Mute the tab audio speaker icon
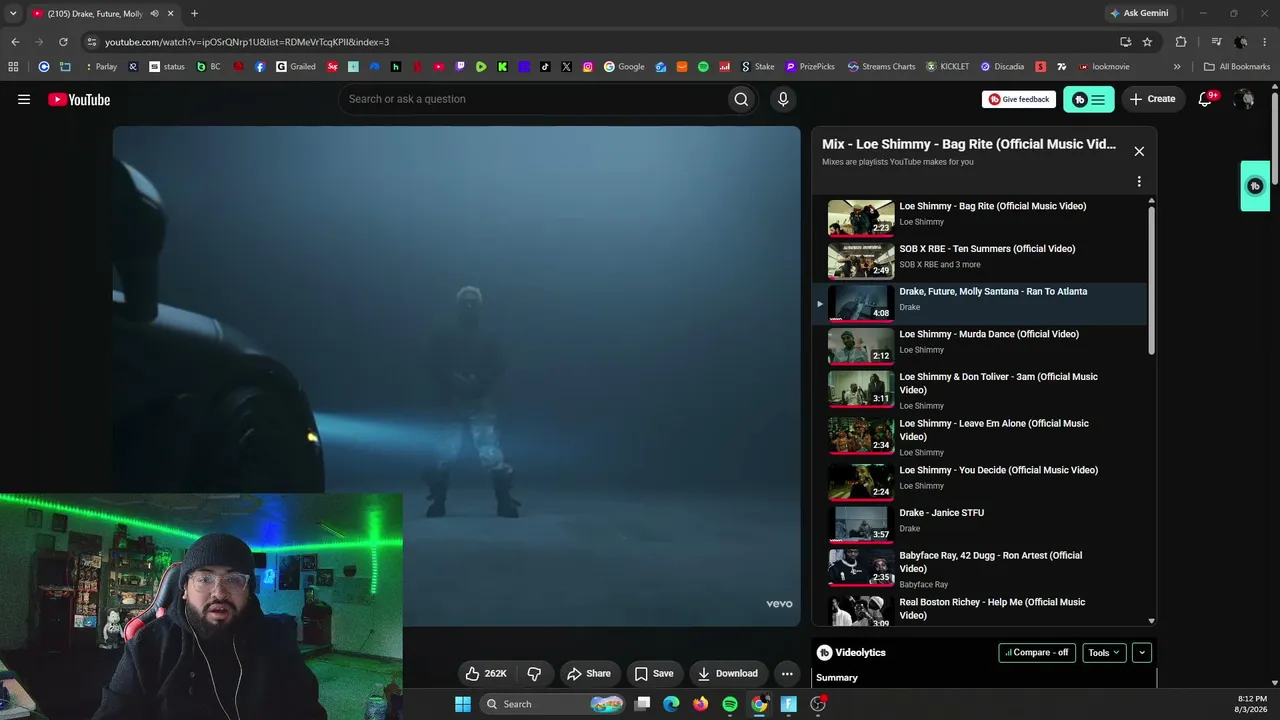Screen dimensions: 1280x720 click(x=155, y=13)
